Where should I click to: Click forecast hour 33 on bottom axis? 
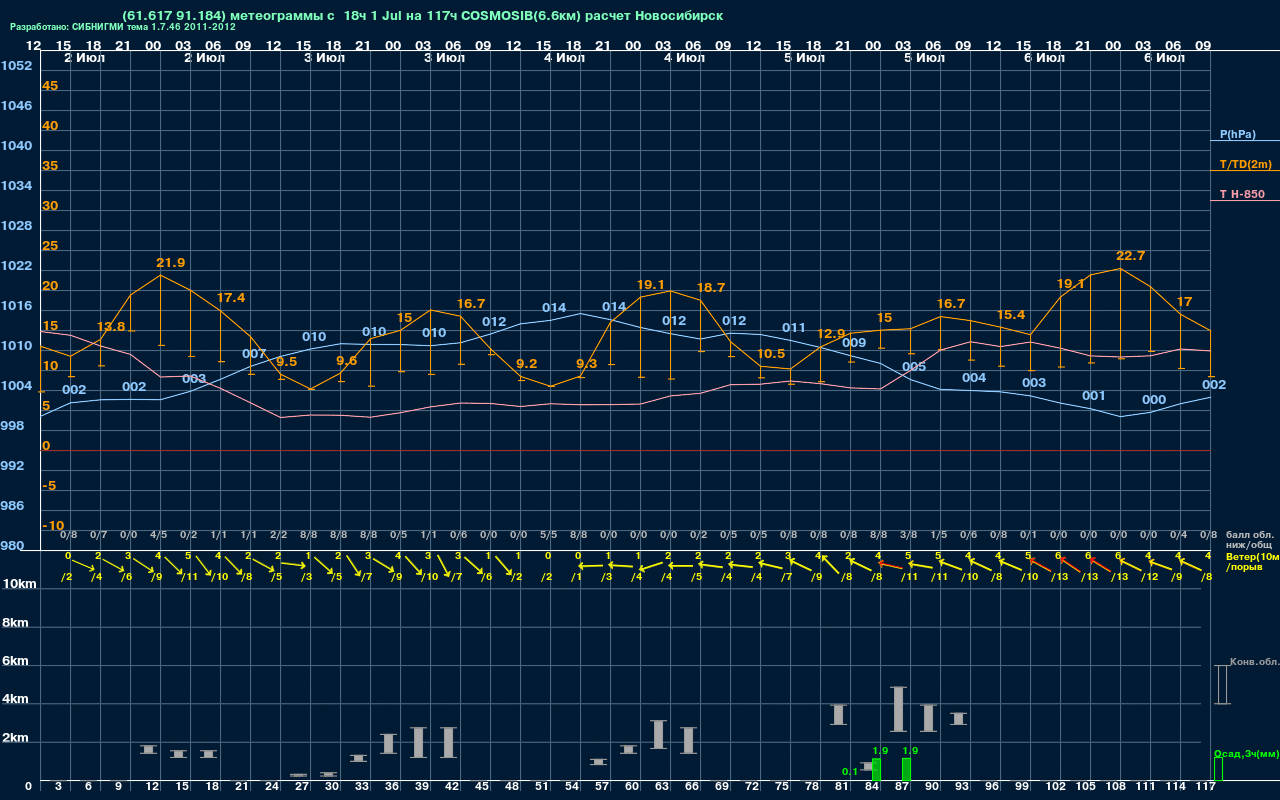point(363,788)
